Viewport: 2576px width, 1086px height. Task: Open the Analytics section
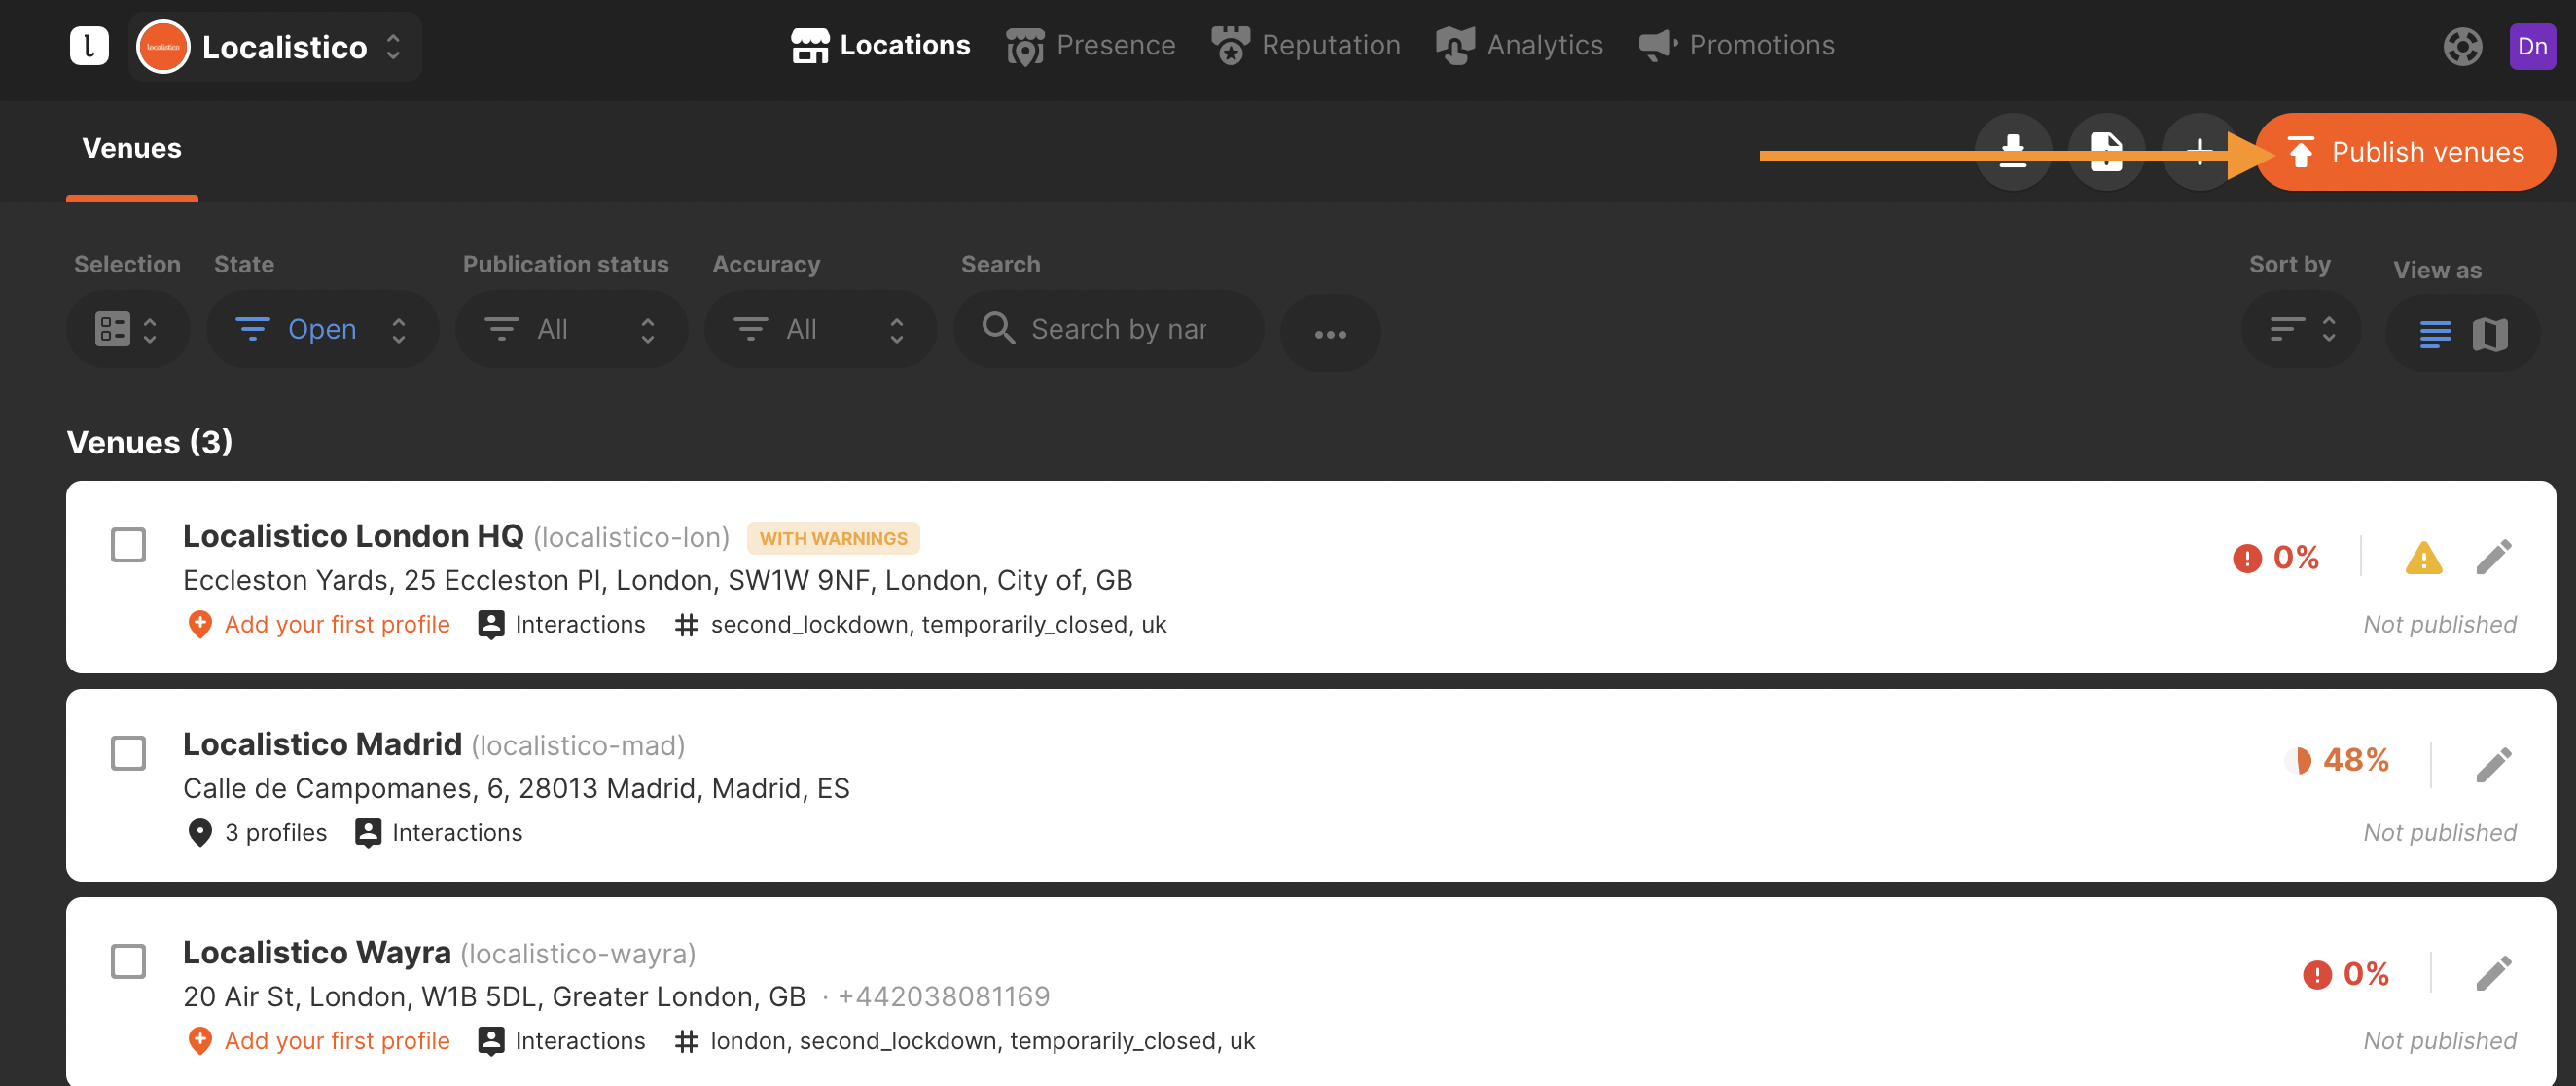coord(1519,45)
